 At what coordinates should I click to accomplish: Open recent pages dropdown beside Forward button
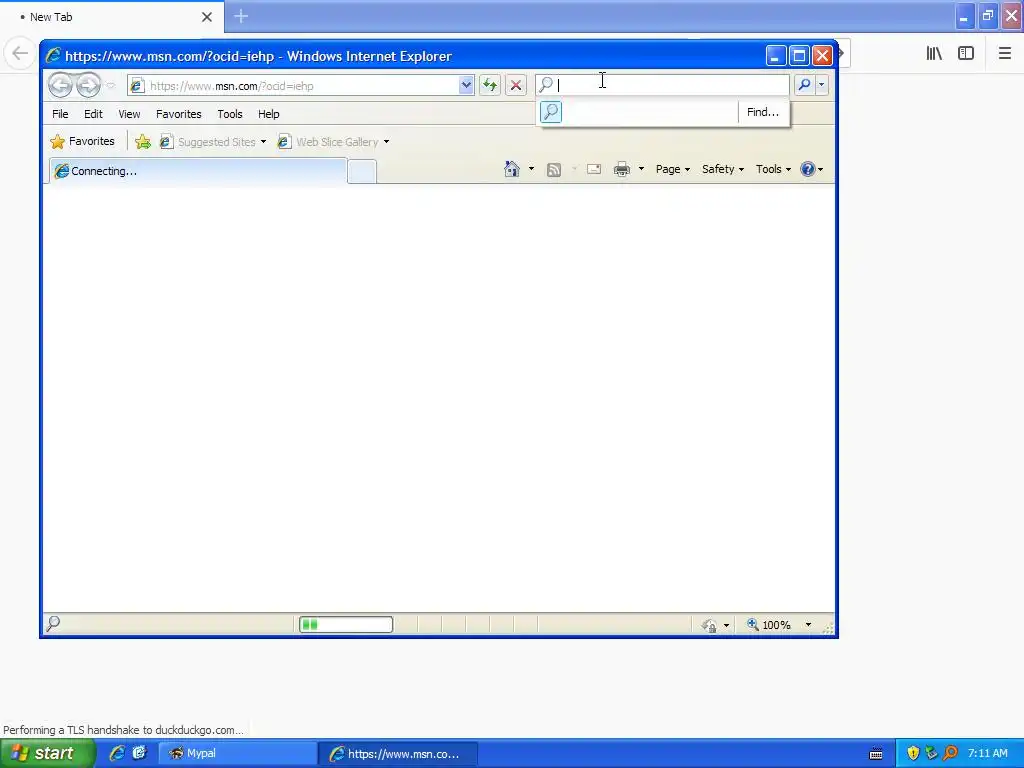pyautogui.click(x=110, y=86)
